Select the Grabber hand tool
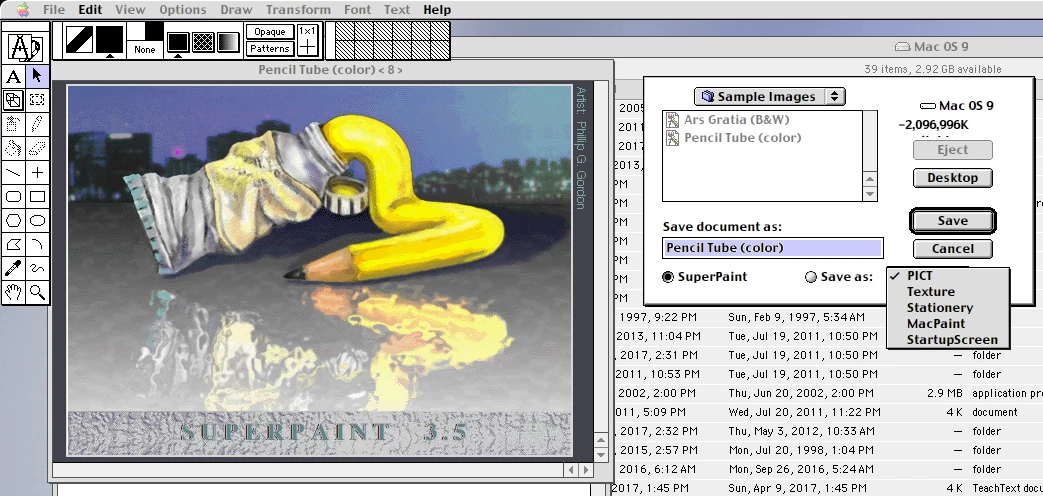The height and width of the screenshot is (496, 1043). [13, 292]
